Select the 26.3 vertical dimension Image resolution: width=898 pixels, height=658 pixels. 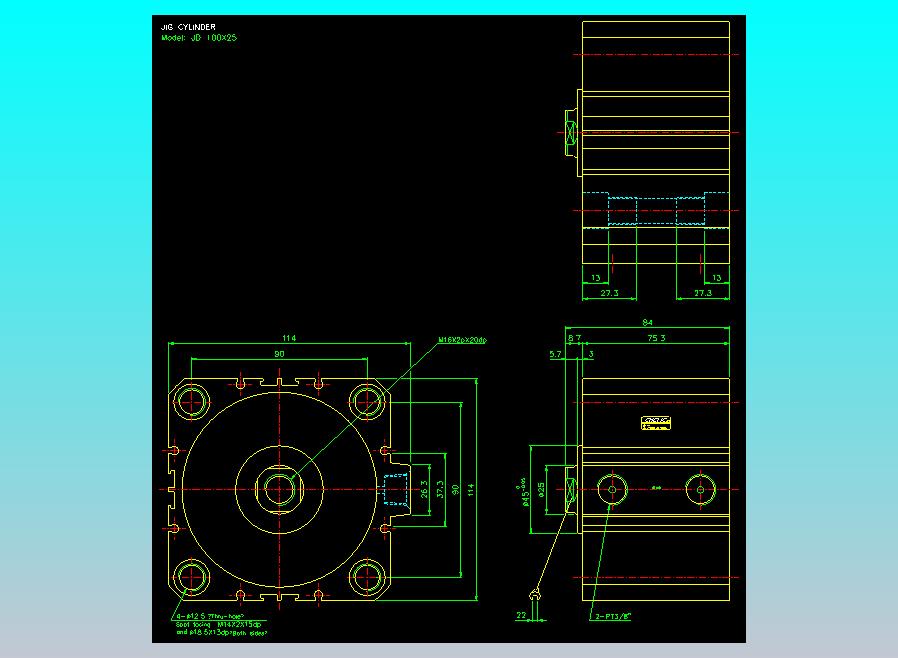pyautogui.click(x=424, y=490)
